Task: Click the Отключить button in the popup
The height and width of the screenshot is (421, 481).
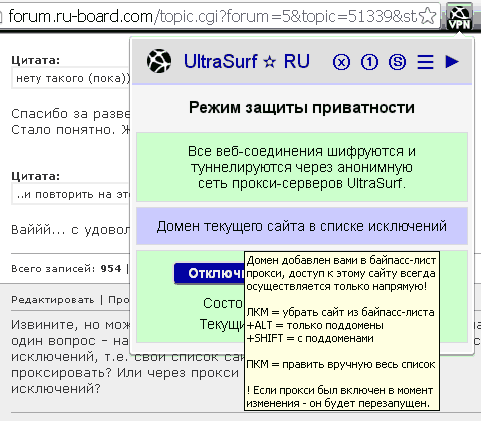Action: pyautogui.click(x=209, y=273)
